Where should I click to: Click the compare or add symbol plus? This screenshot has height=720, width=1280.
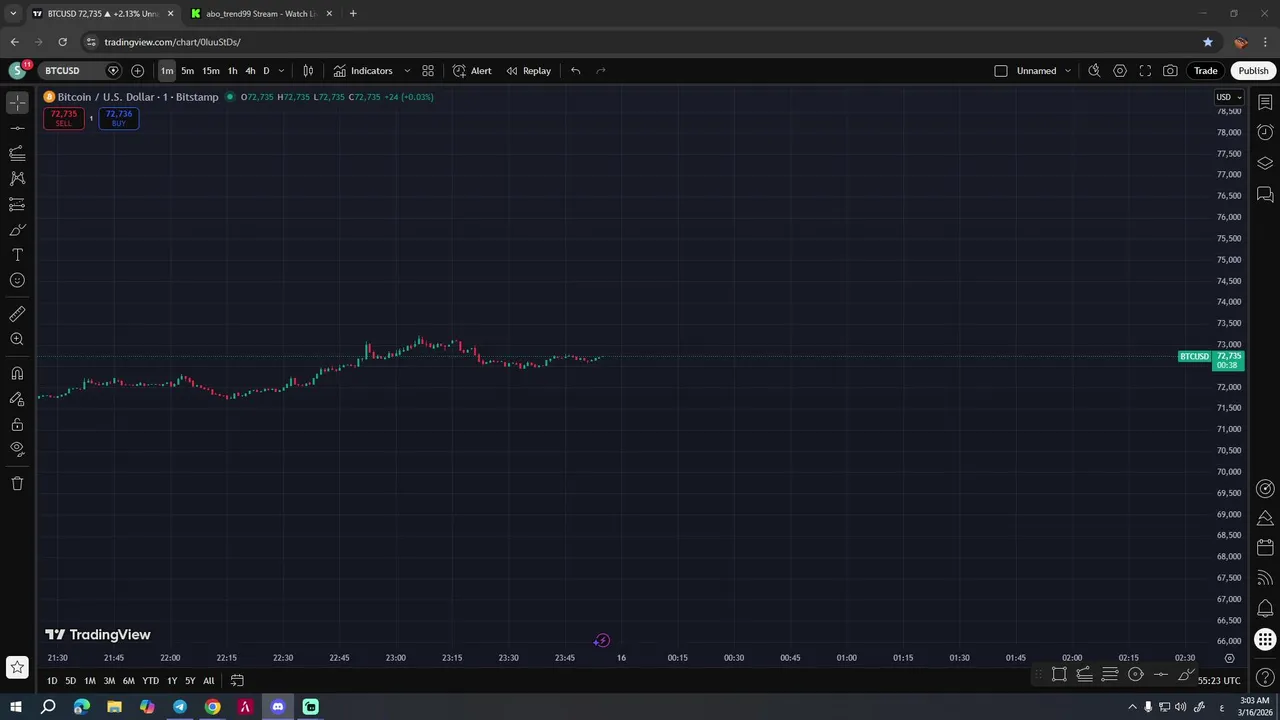pos(138,71)
